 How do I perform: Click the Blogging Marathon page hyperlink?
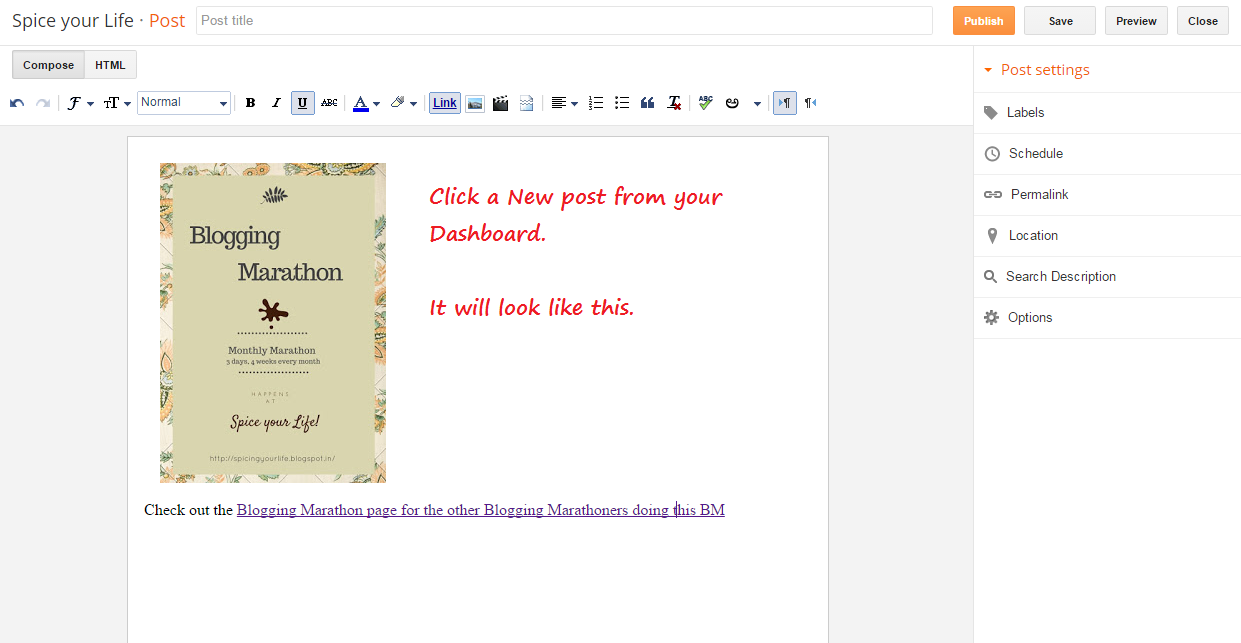tap(480, 510)
